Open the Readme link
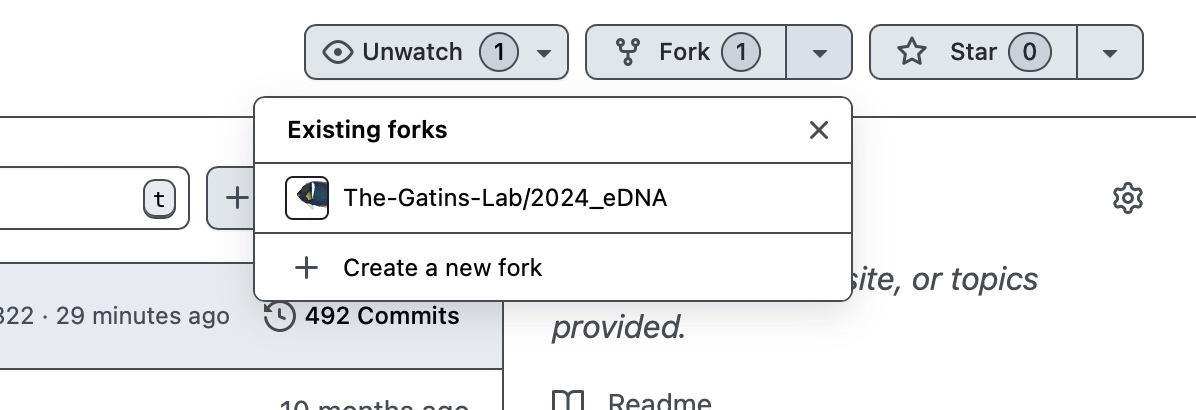The image size is (1196, 410). [660, 402]
